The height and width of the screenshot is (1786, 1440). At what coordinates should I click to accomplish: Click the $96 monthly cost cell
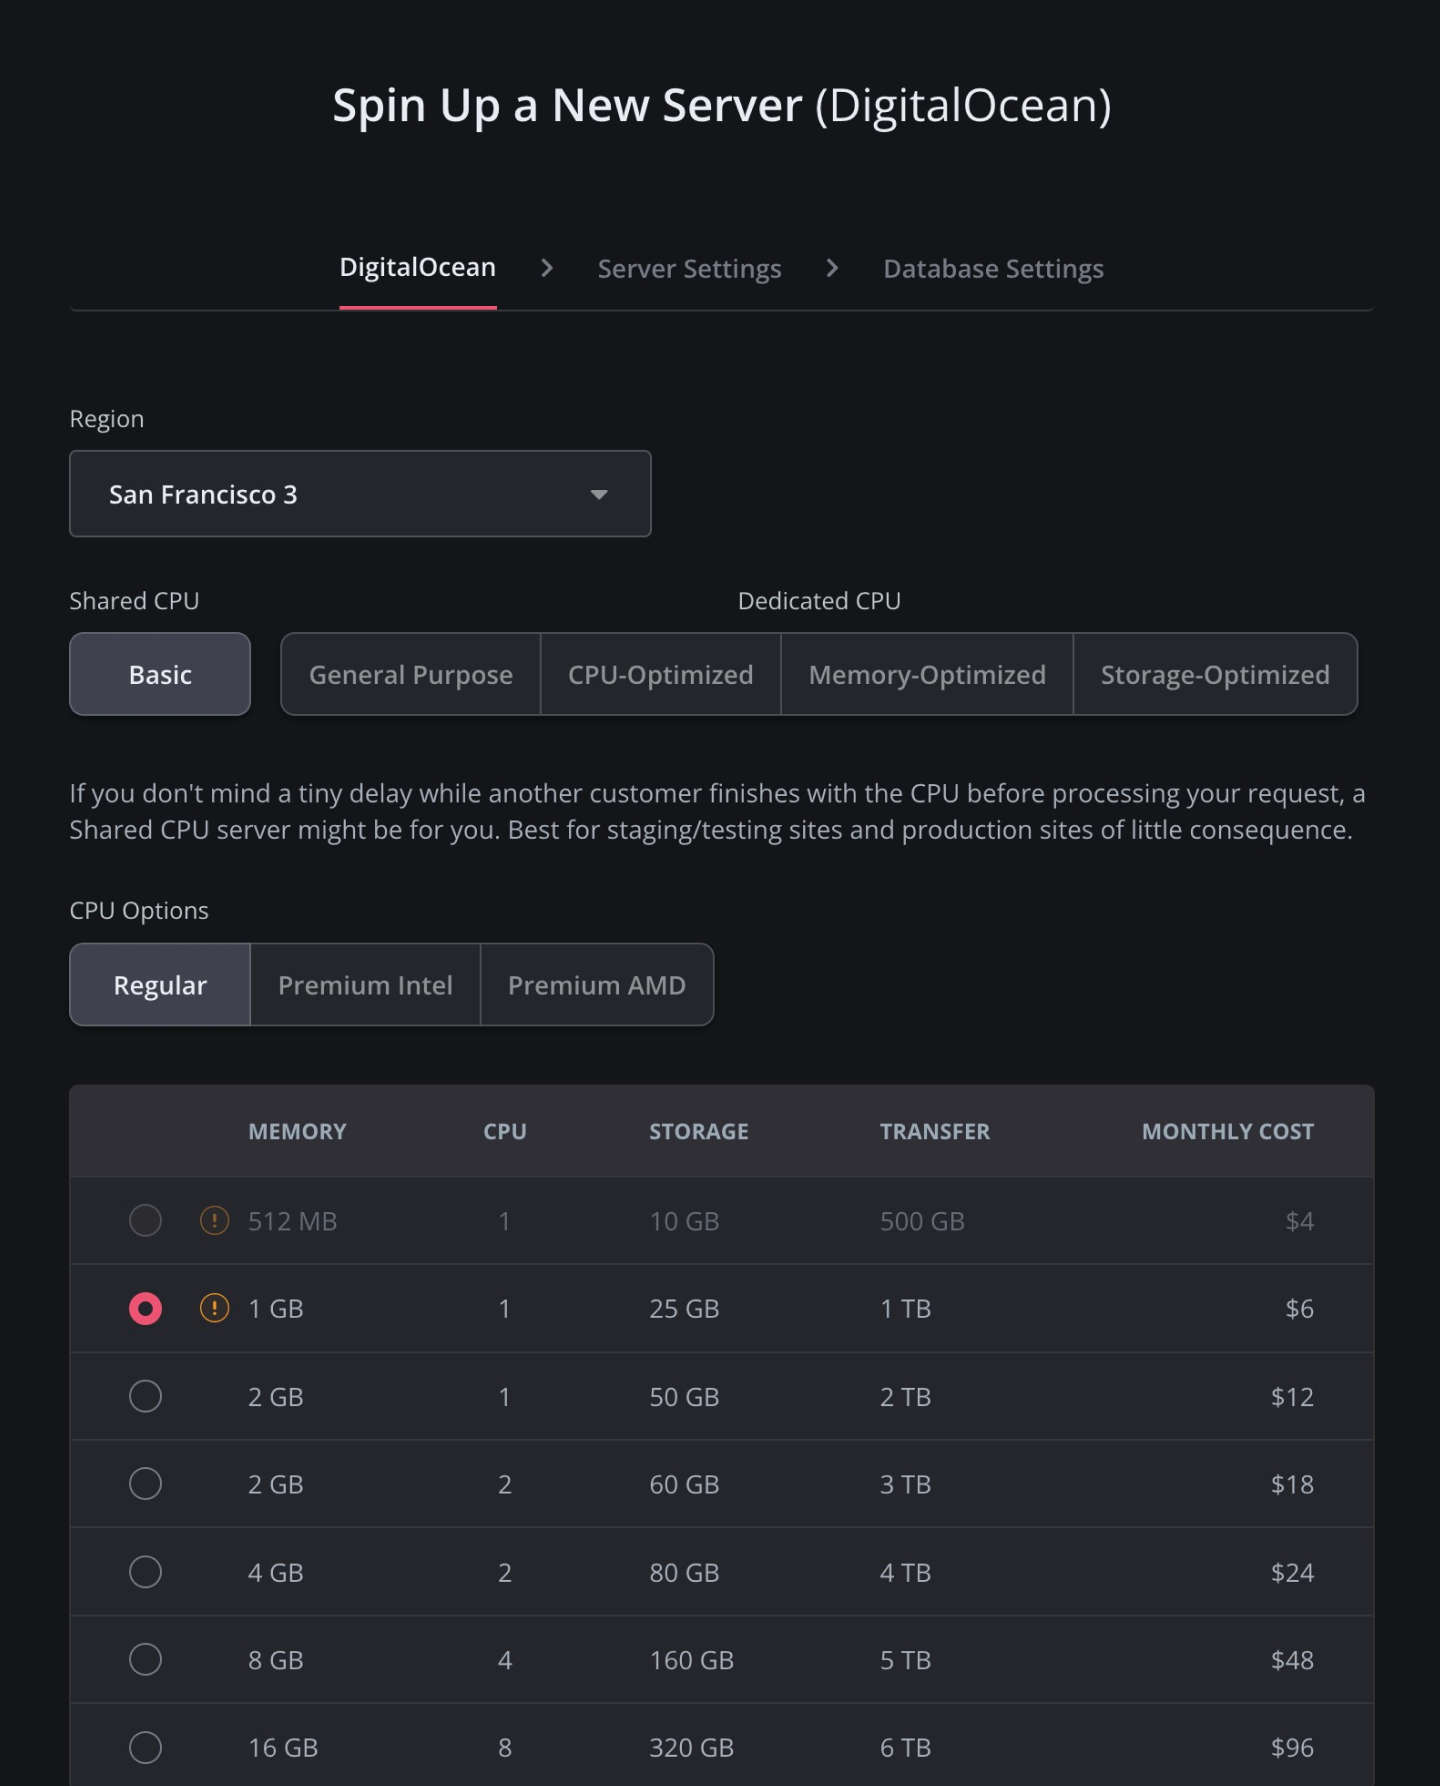1292,1748
